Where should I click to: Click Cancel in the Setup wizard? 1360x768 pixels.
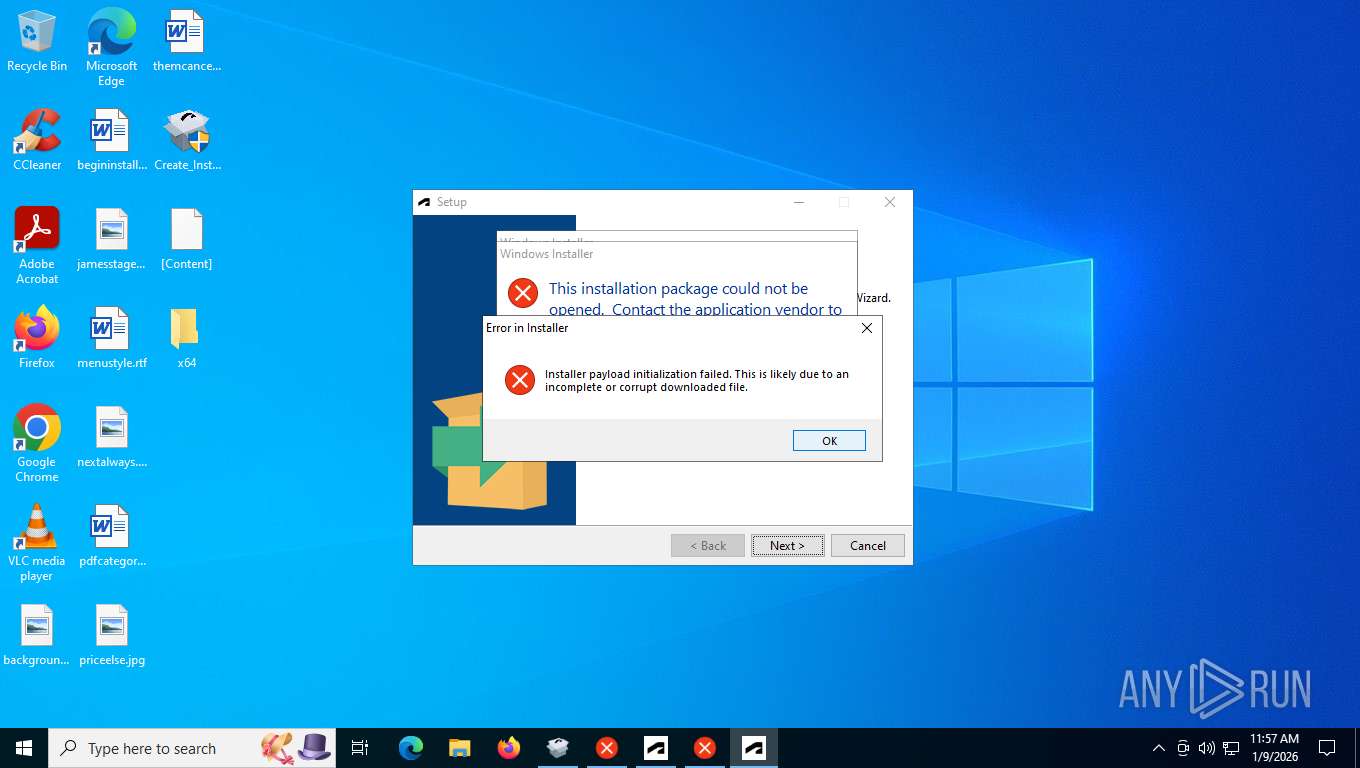(868, 545)
